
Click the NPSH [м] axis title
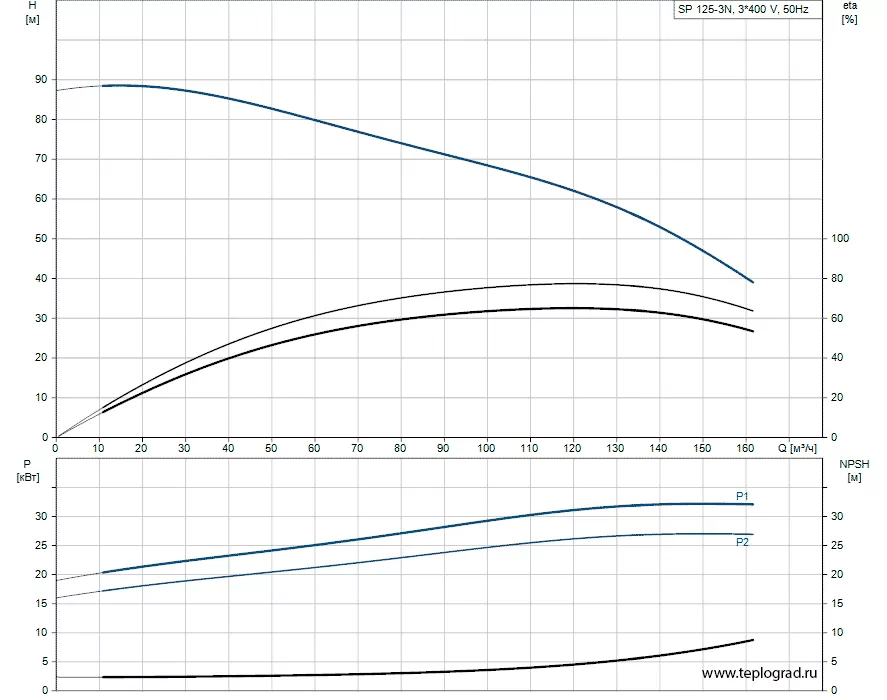(x=854, y=471)
